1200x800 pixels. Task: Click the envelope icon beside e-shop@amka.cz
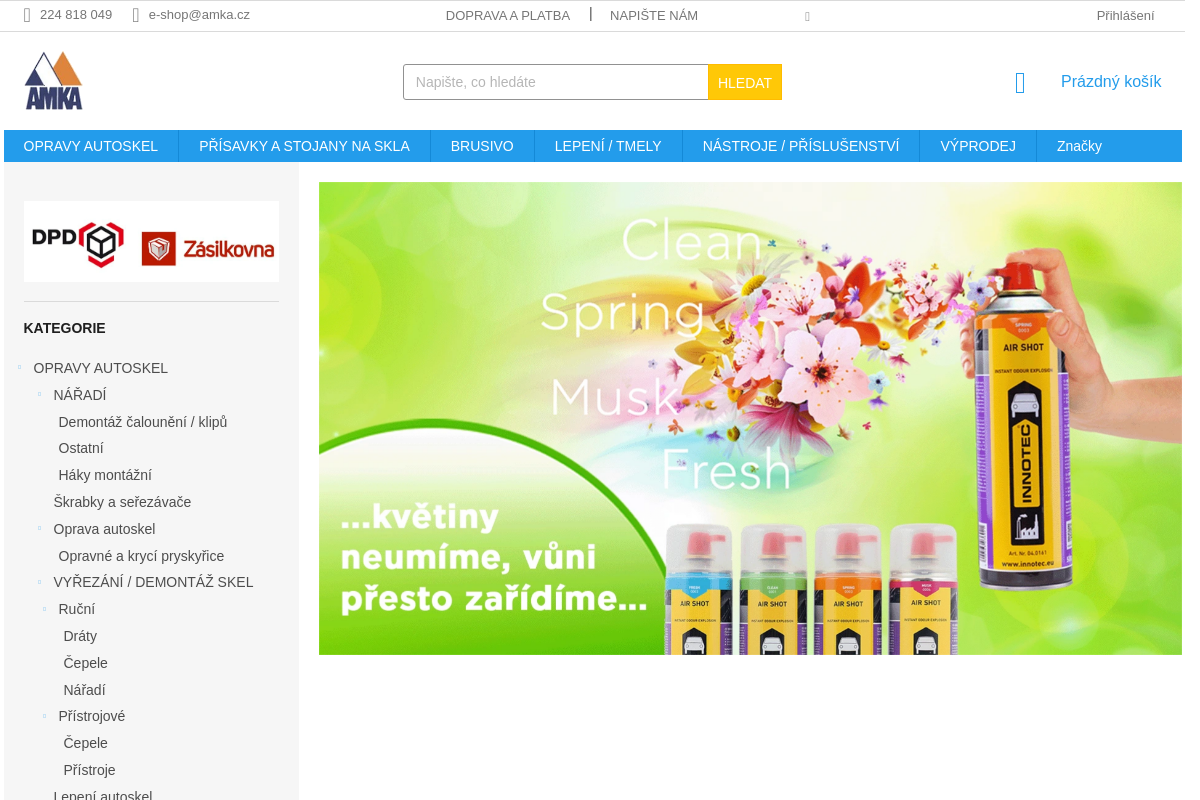pos(135,15)
